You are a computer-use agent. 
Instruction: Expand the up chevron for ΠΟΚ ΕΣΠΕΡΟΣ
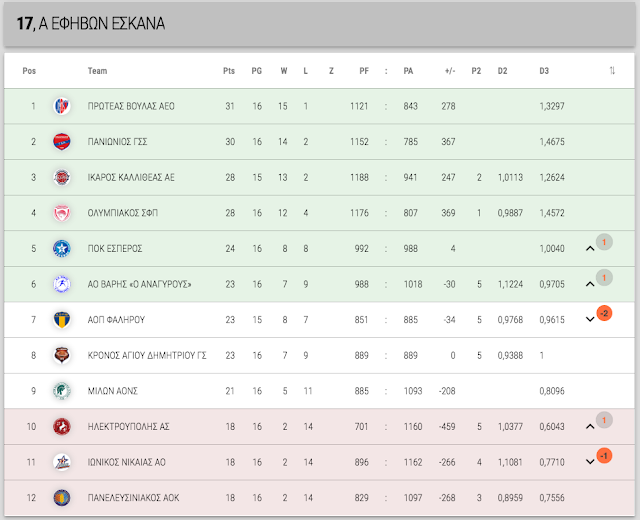pyautogui.click(x=590, y=248)
